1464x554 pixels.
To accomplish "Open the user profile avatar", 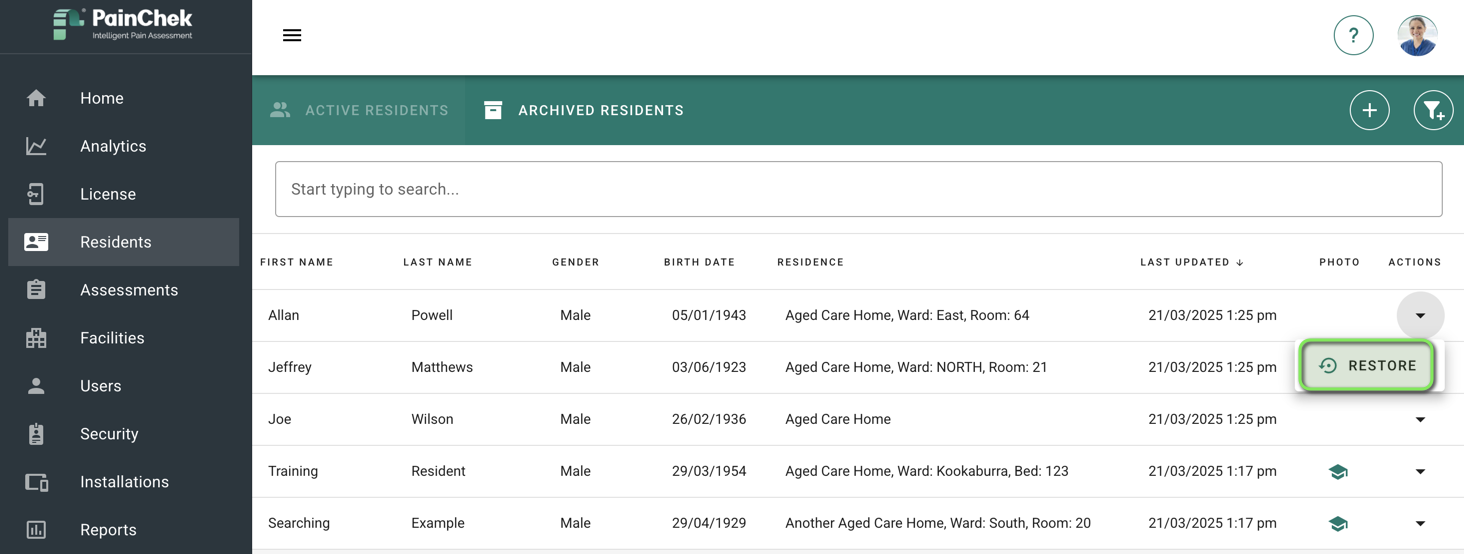I will pyautogui.click(x=1417, y=35).
